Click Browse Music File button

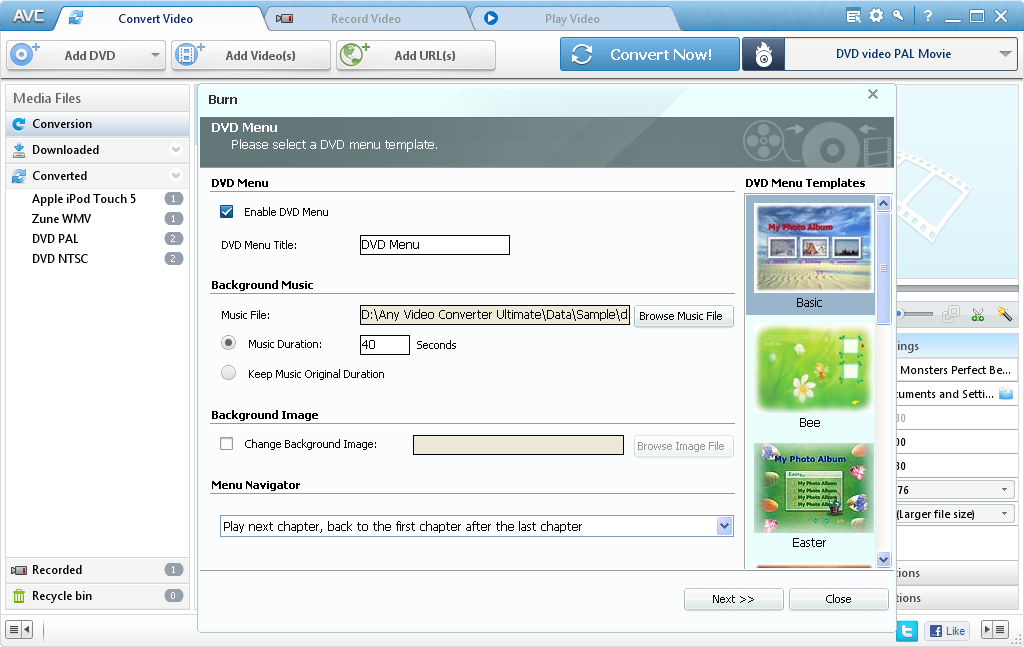(x=684, y=316)
